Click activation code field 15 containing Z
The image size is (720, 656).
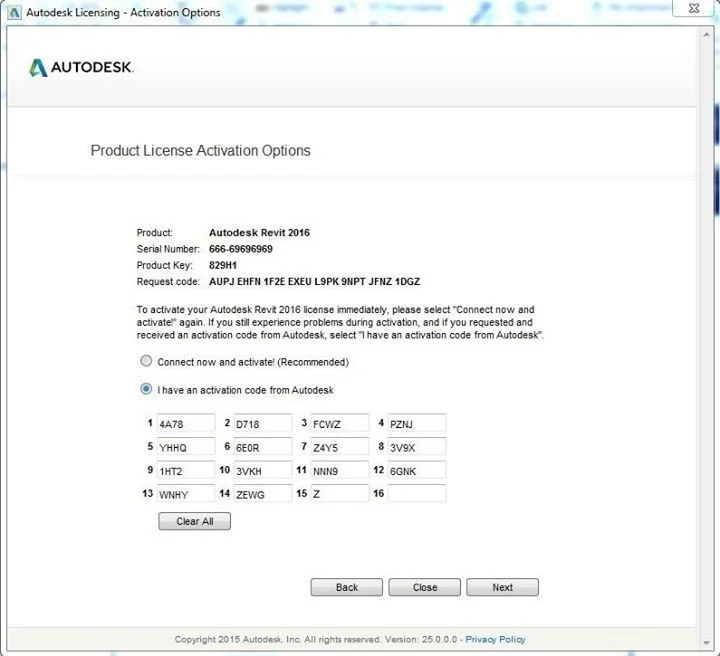coord(340,493)
